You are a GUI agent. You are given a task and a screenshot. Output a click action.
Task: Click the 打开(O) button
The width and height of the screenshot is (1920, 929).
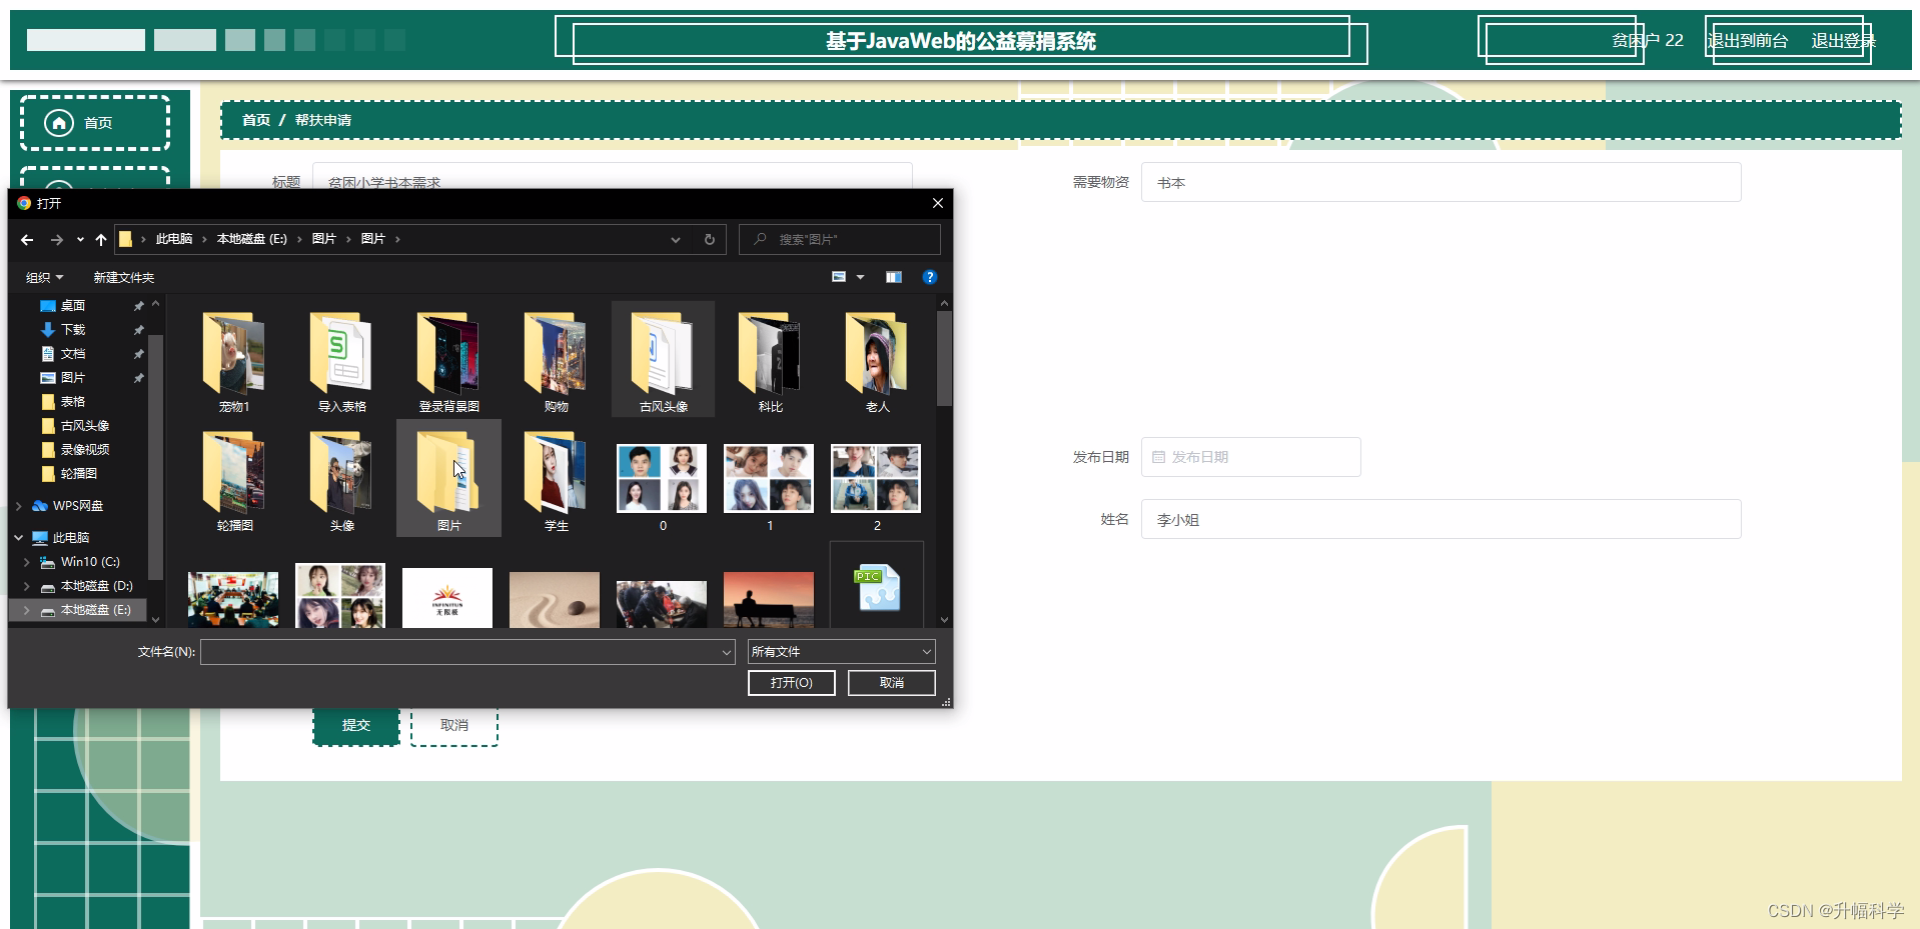tap(791, 683)
